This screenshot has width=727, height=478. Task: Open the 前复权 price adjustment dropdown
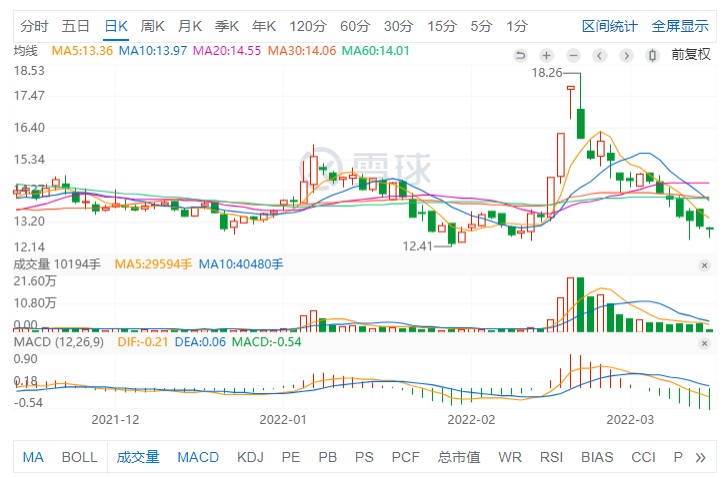[690, 54]
